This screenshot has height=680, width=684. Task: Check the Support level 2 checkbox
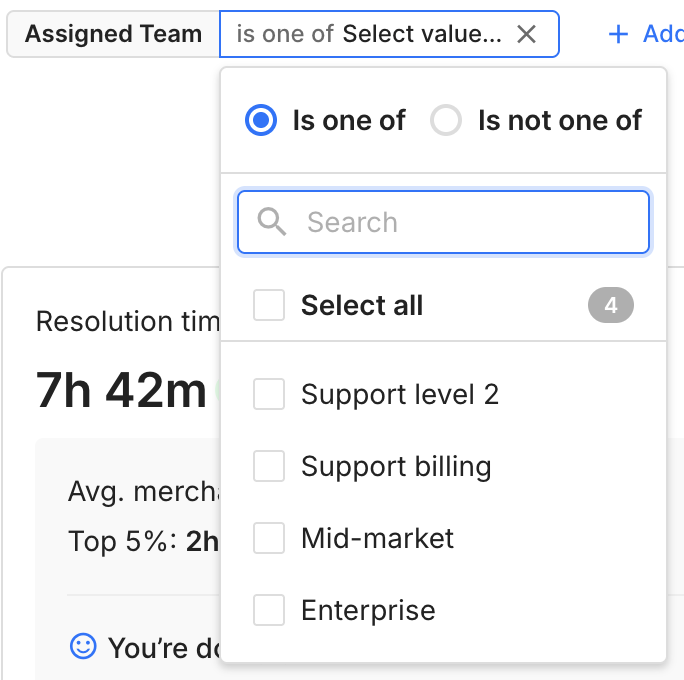click(x=269, y=394)
